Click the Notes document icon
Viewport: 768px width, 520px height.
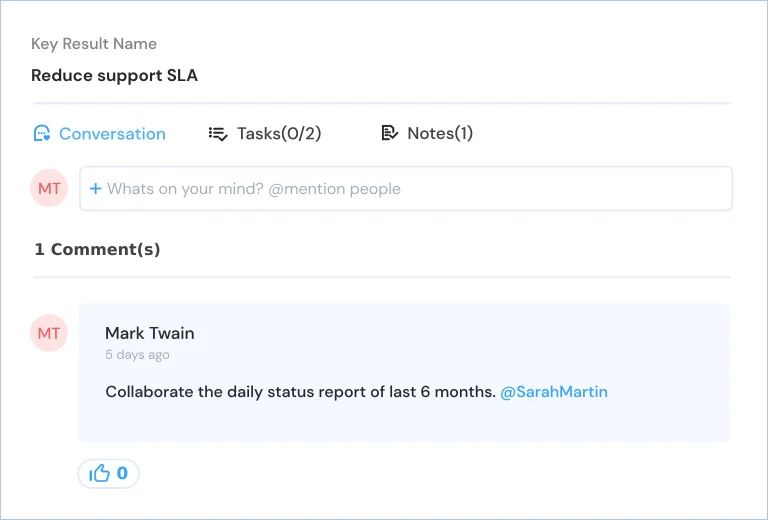(x=389, y=133)
